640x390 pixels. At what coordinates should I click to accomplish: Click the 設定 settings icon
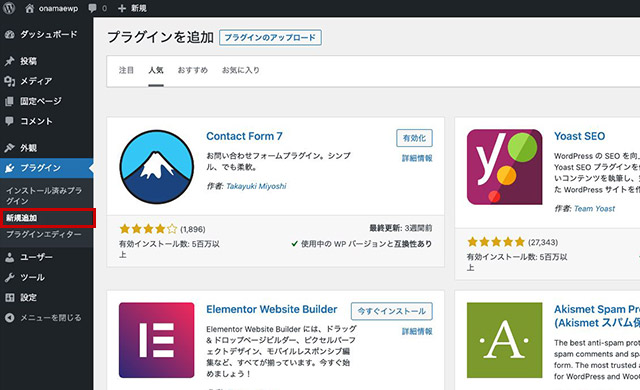9,297
